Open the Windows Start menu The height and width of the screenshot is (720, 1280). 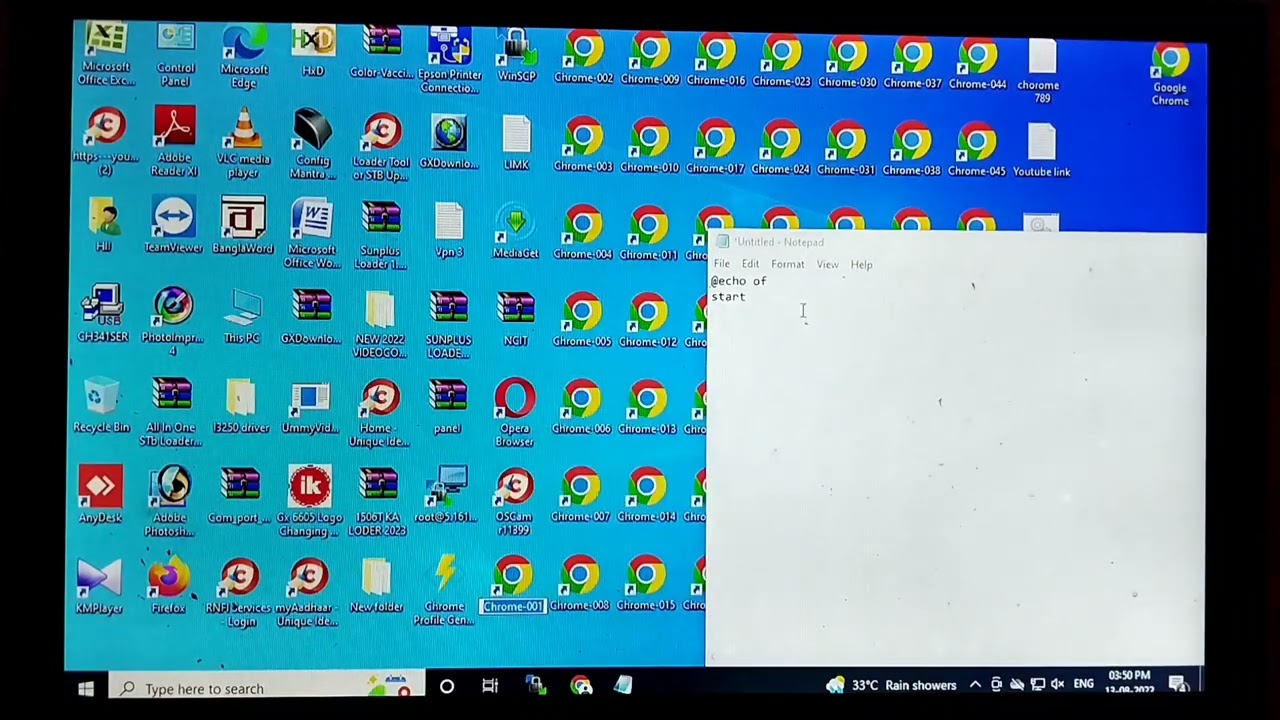tap(86, 688)
